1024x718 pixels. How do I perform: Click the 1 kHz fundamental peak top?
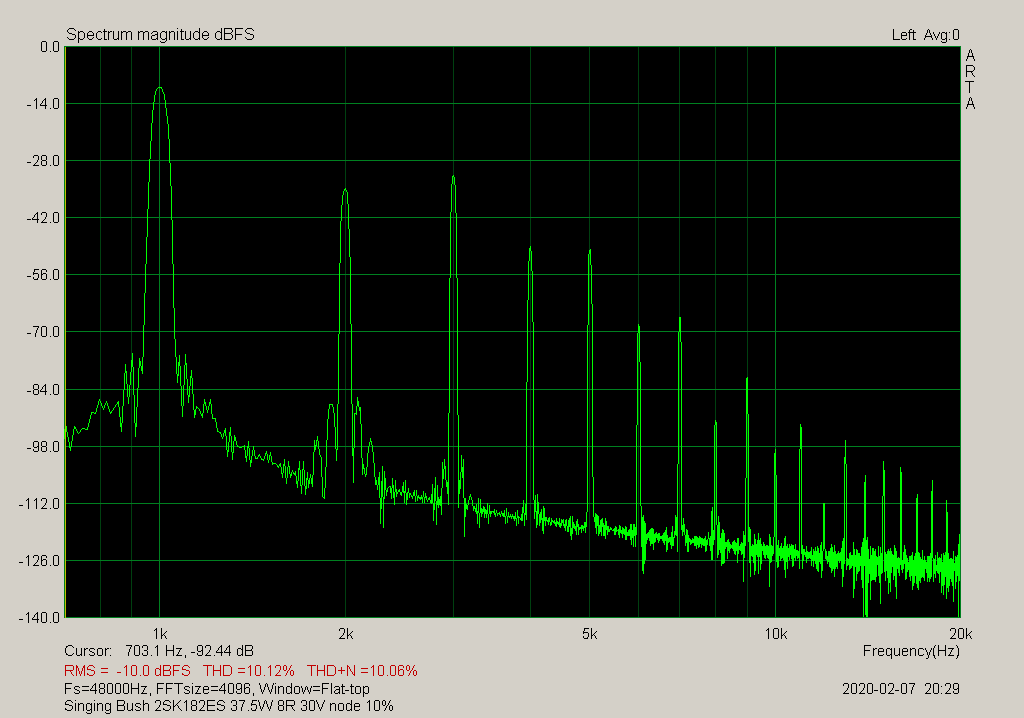pyautogui.click(x=160, y=88)
